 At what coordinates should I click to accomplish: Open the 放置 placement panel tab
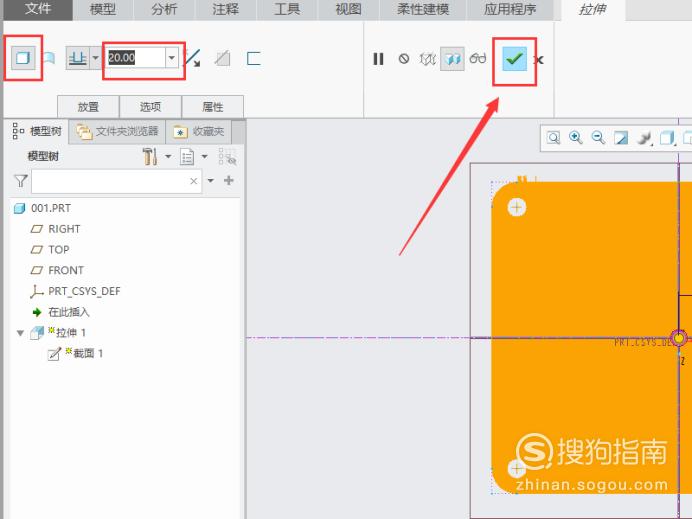[x=88, y=106]
